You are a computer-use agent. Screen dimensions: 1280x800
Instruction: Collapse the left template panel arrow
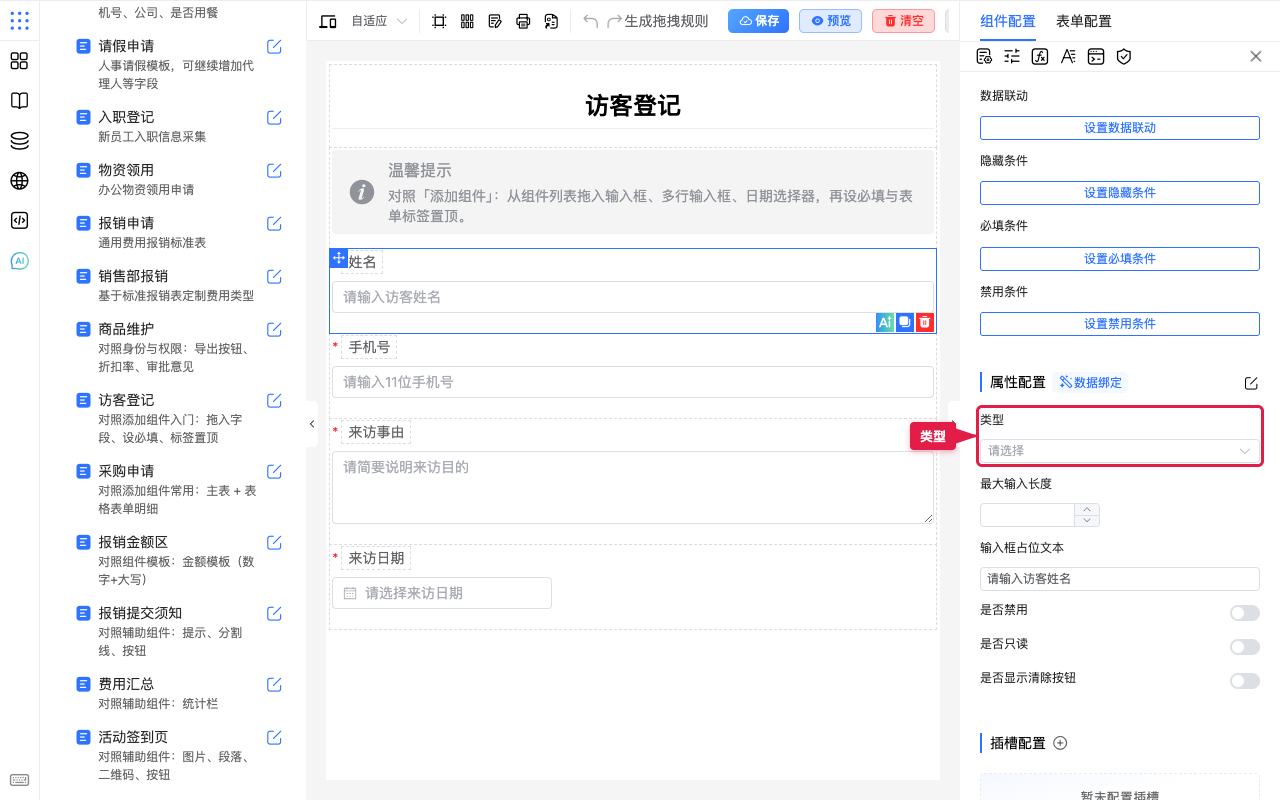click(x=311, y=424)
